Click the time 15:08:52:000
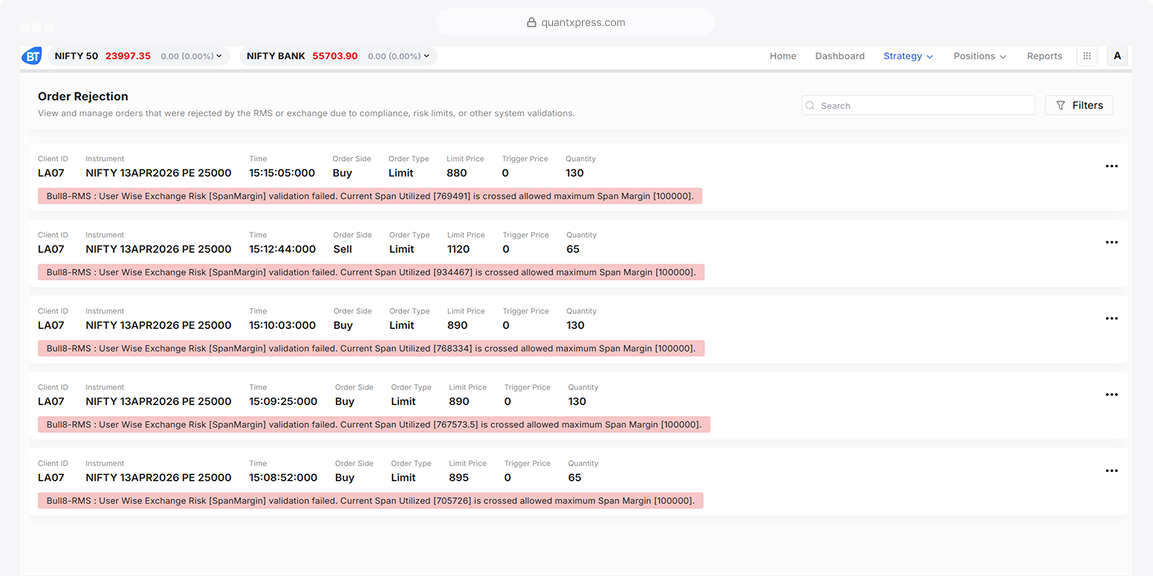This screenshot has width=1153, height=577. point(283,478)
